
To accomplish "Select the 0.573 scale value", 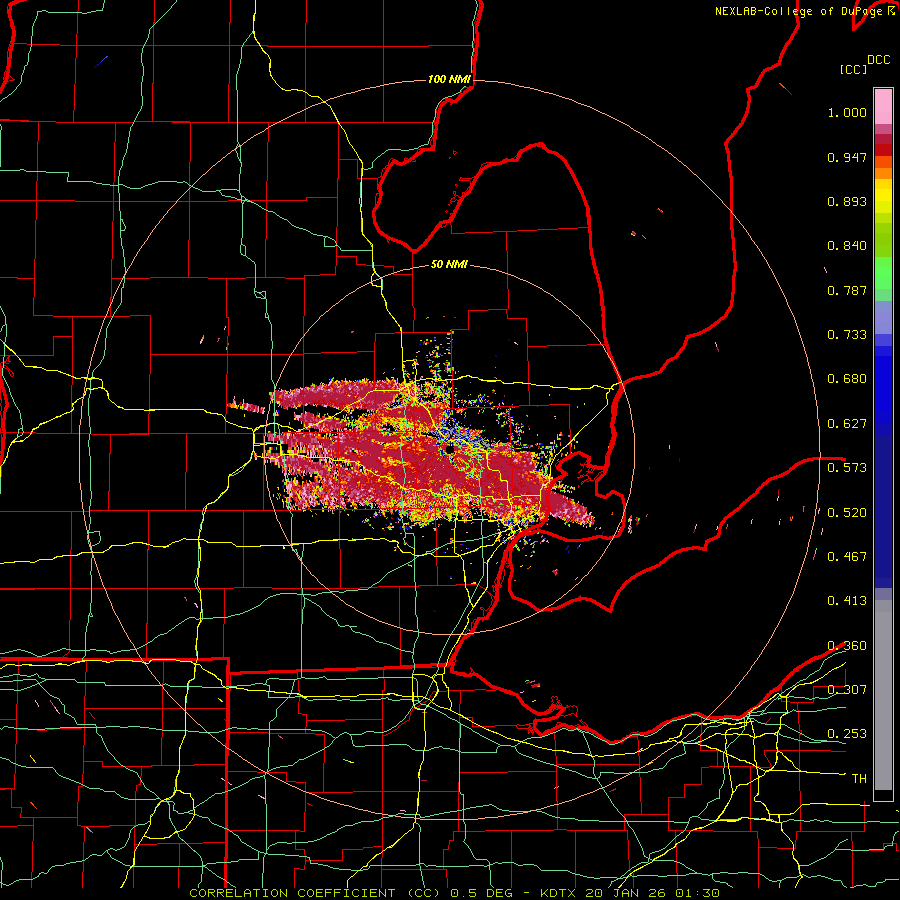I will pyautogui.click(x=847, y=468).
